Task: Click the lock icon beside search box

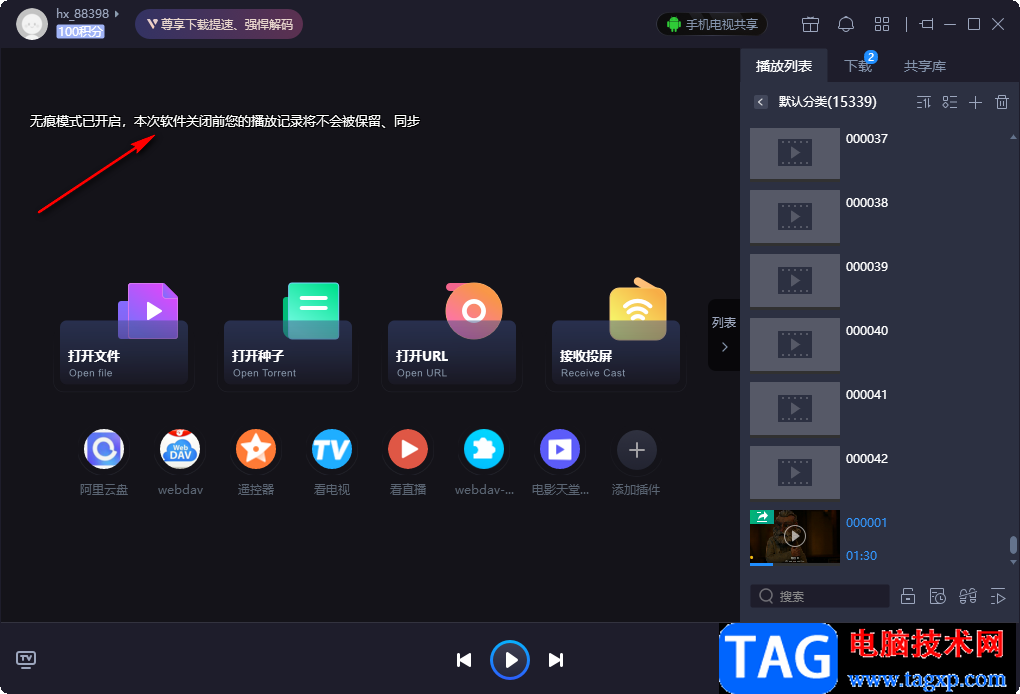Action: point(908,596)
